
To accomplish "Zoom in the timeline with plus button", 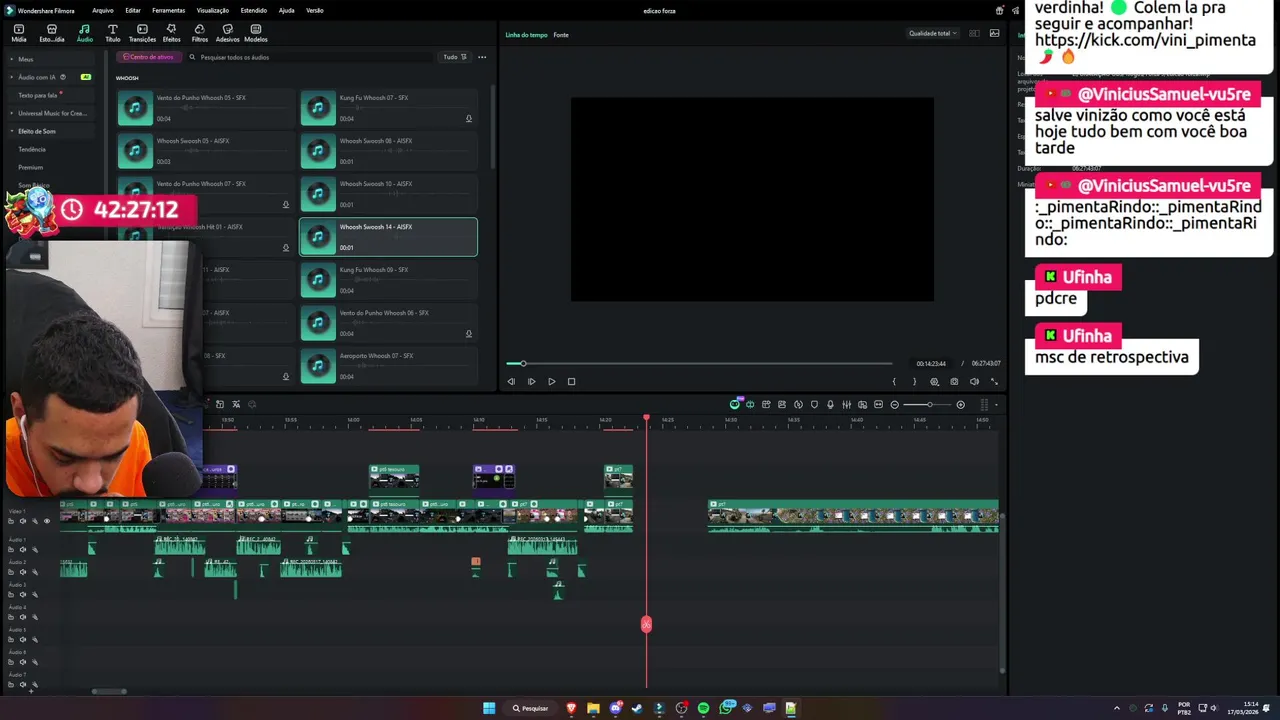I will tap(960, 404).
